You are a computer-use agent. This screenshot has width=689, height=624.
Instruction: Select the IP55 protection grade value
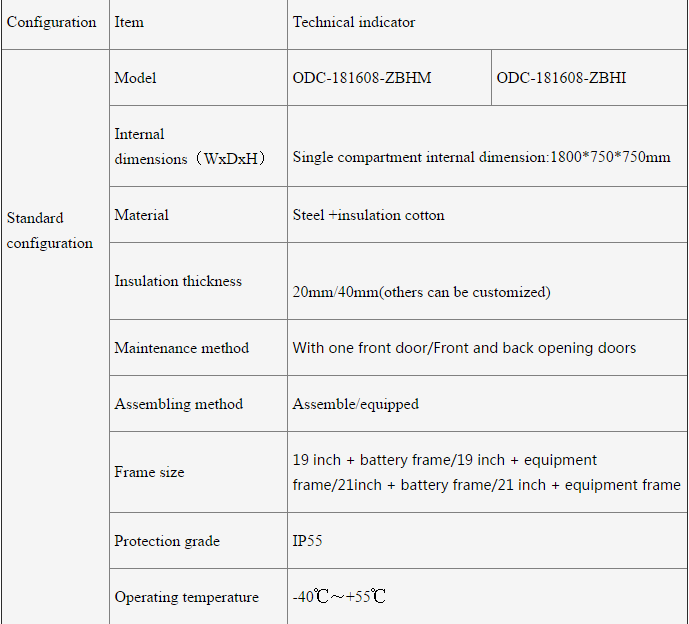307,541
